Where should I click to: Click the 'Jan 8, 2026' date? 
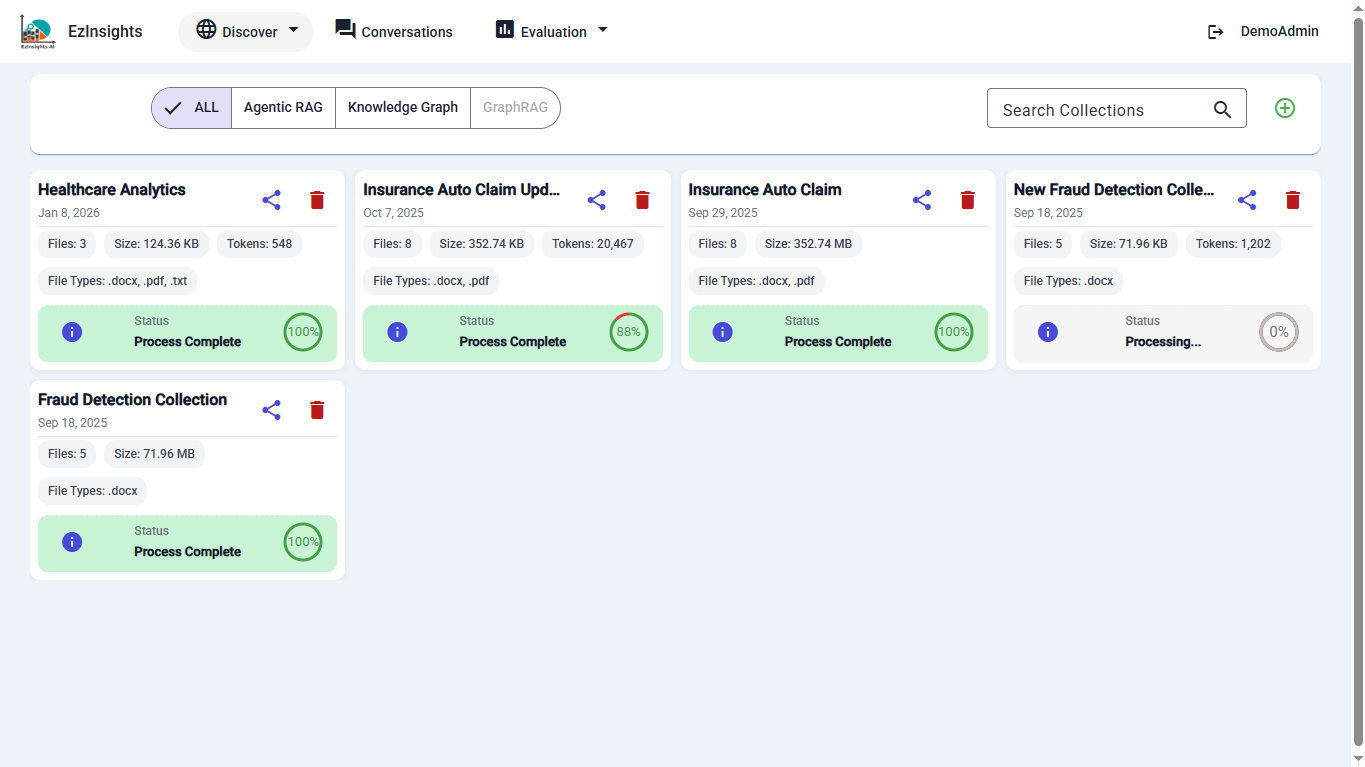(x=69, y=213)
